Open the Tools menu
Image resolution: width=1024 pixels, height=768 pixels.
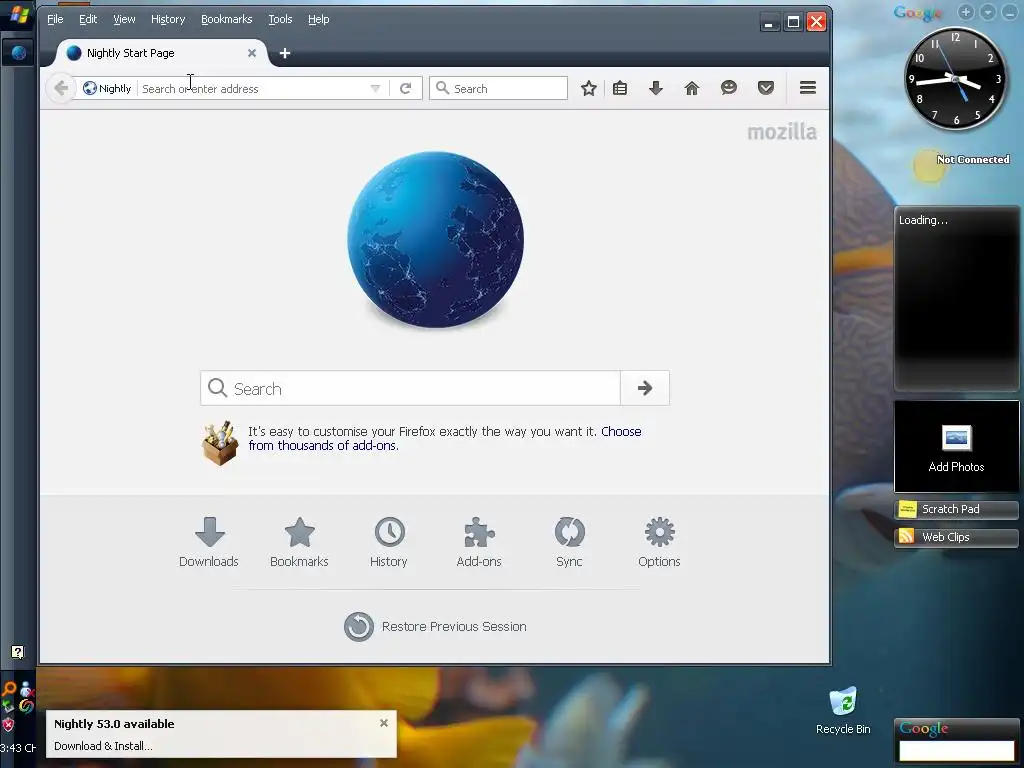pyautogui.click(x=280, y=20)
